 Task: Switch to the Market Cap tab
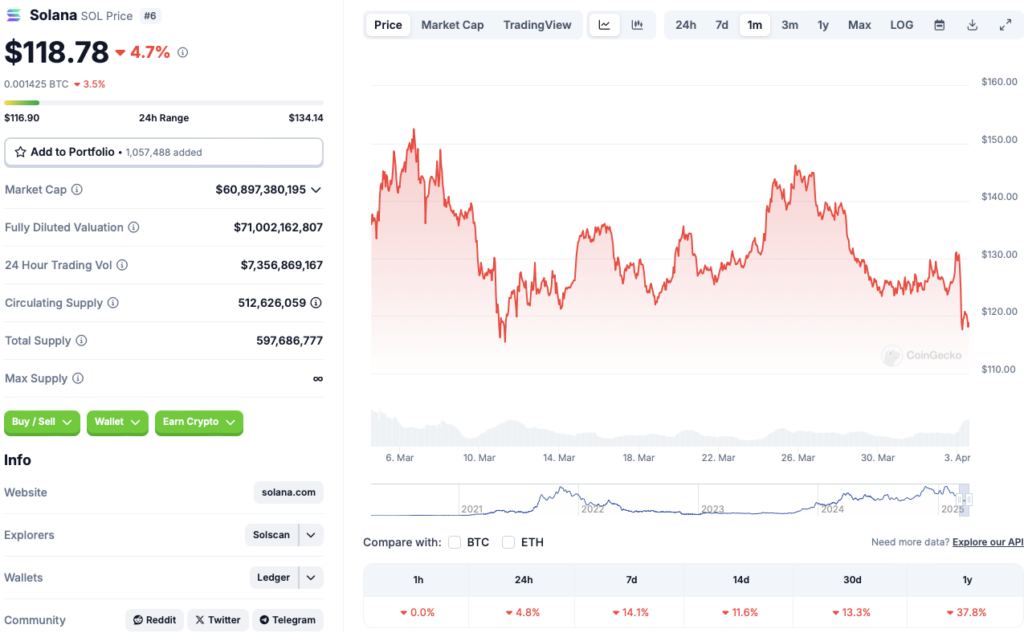[452, 24]
